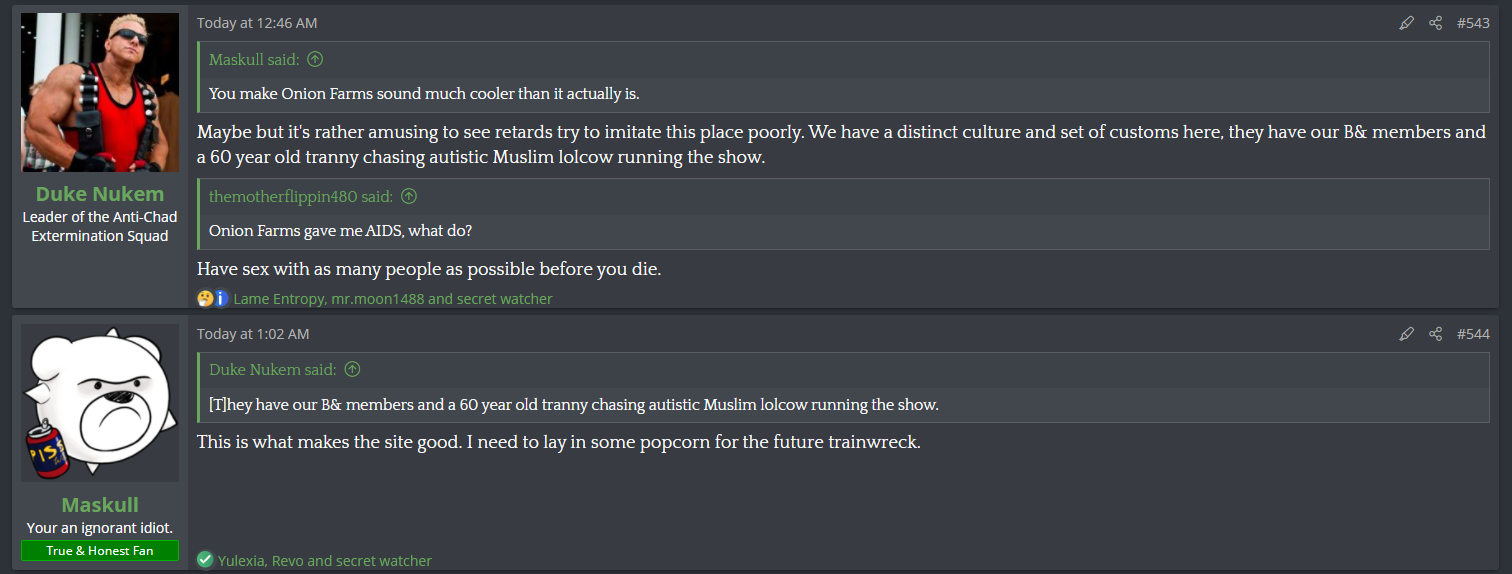Click the pencil icon on post #544
Image resolution: width=1512 pixels, height=574 pixels.
point(1407,334)
